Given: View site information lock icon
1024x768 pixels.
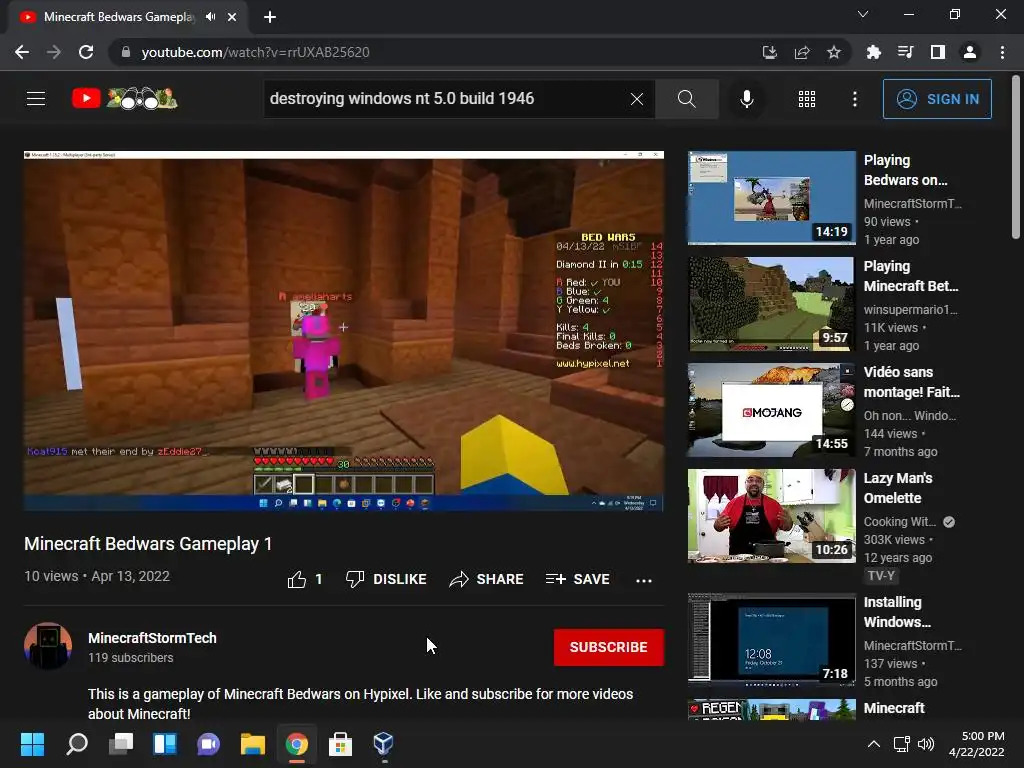Looking at the screenshot, I should tap(125, 52).
